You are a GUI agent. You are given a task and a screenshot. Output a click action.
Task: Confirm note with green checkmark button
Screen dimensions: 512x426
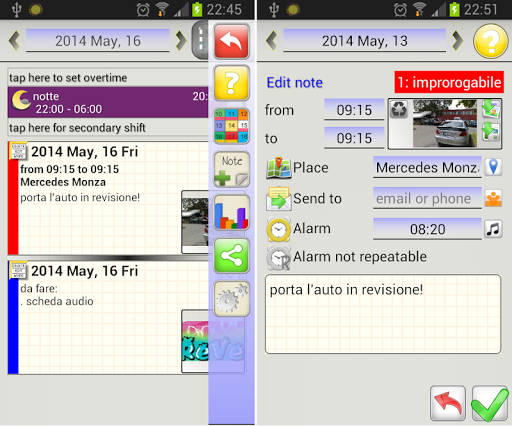490,403
